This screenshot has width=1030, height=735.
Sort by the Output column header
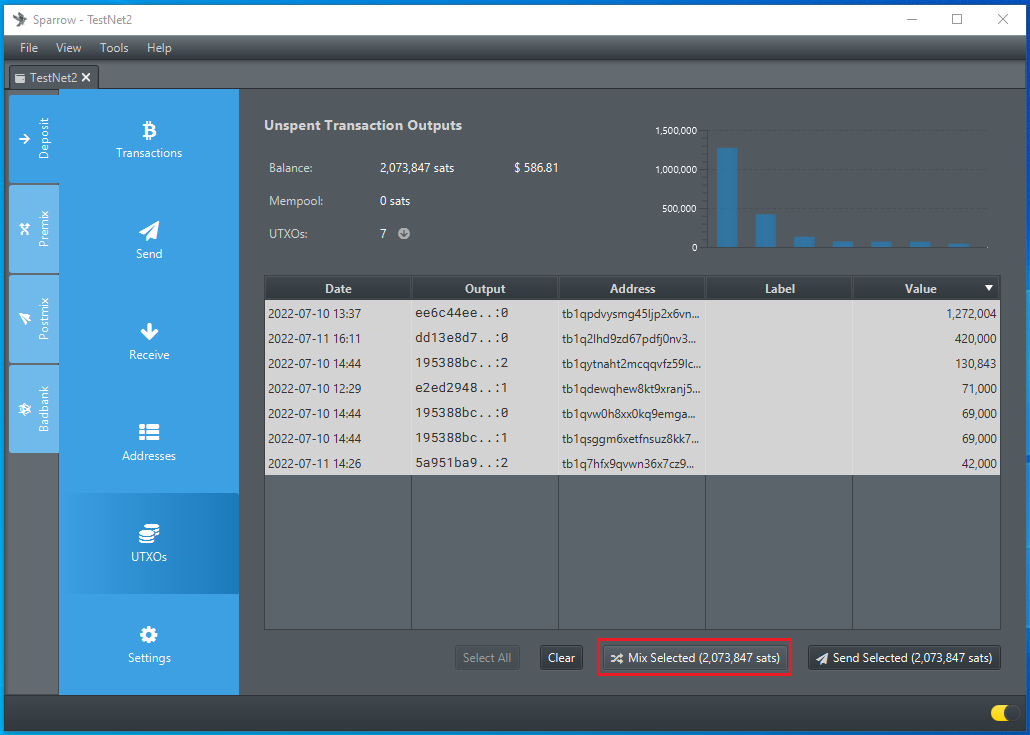pyautogui.click(x=485, y=288)
